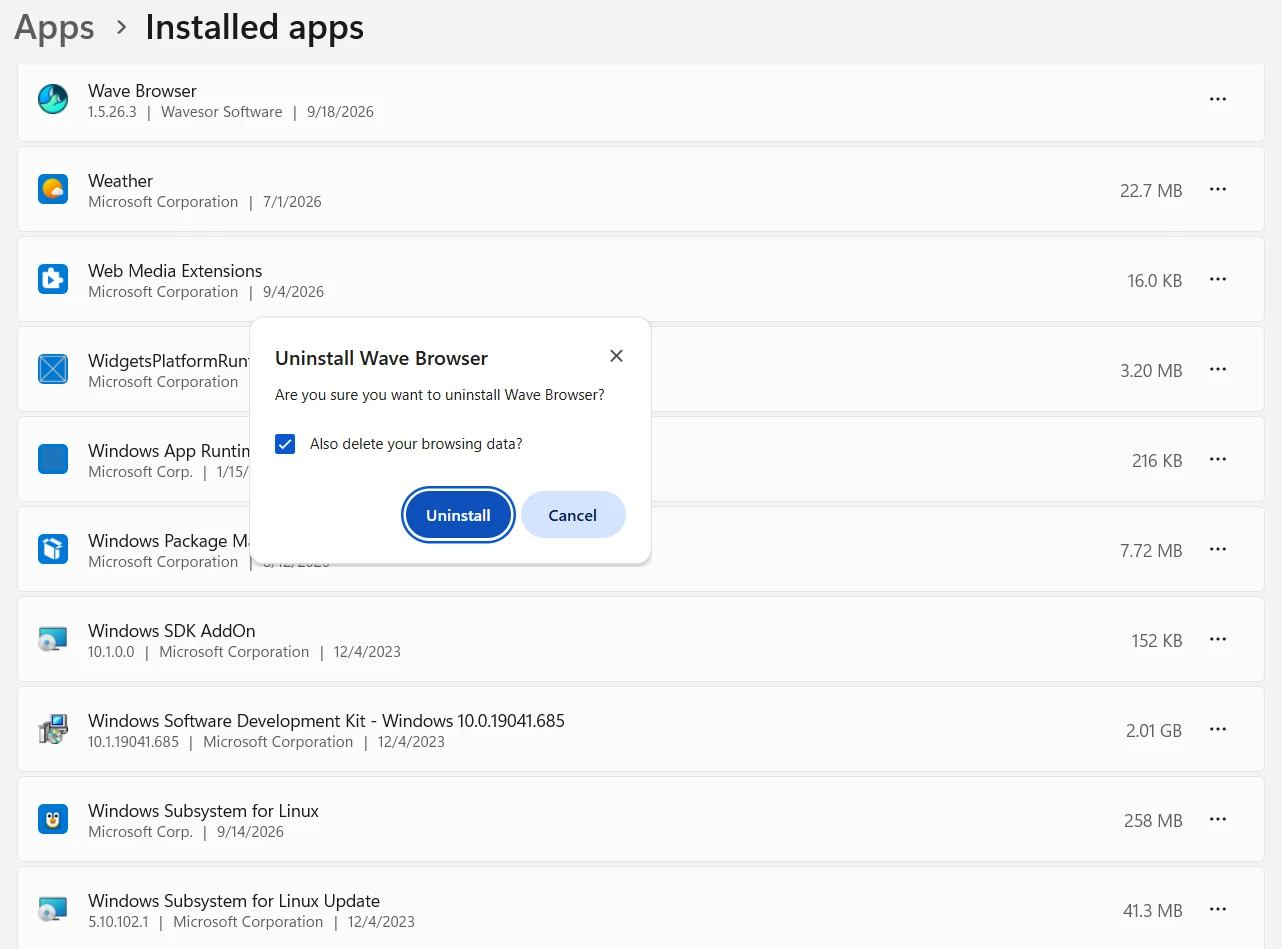Open more options for Wave Browser
1282x949 pixels.
pos(1218,99)
